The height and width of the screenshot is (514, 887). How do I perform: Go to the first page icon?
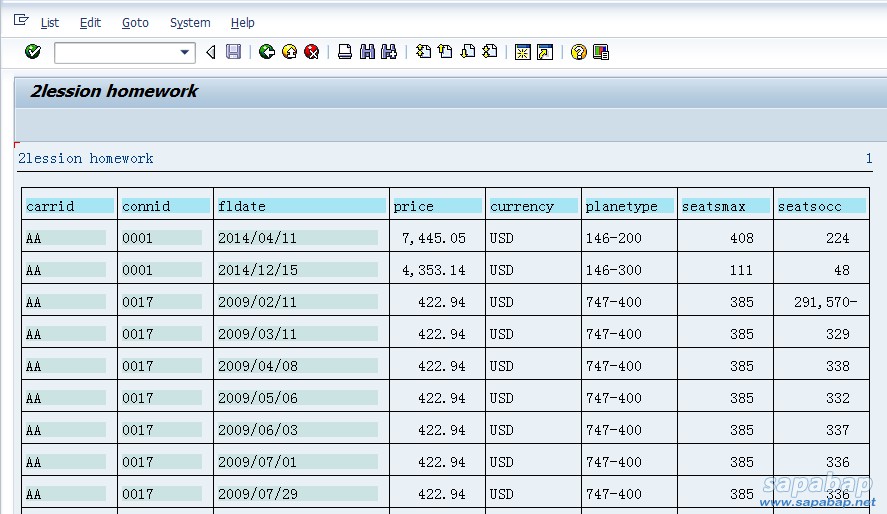[423, 52]
